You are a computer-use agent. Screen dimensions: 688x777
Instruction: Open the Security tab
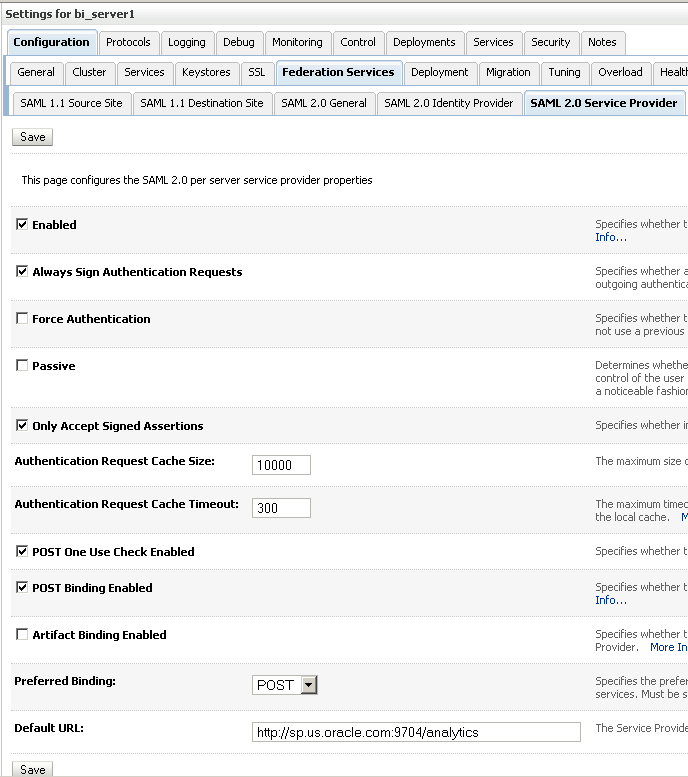click(x=551, y=43)
